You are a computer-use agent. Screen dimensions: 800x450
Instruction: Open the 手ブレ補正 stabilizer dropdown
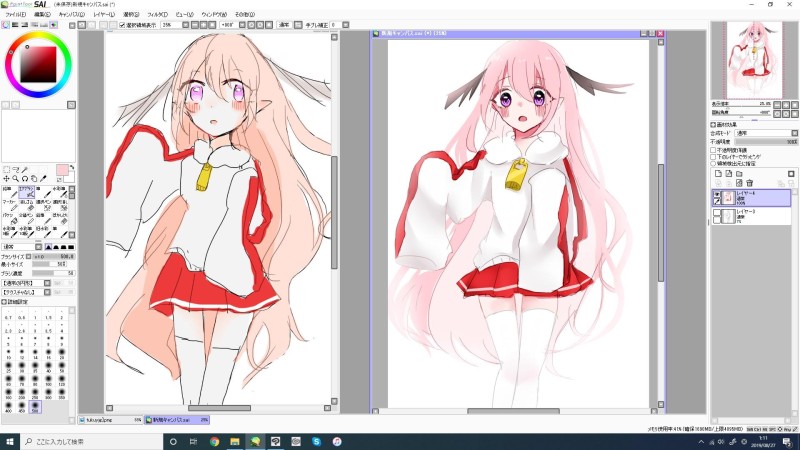[345, 24]
